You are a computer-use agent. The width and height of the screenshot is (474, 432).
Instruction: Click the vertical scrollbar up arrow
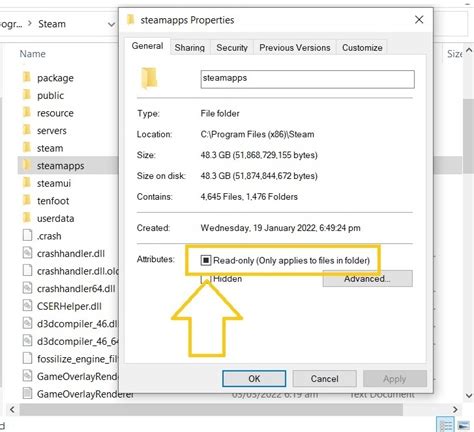point(469,50)
